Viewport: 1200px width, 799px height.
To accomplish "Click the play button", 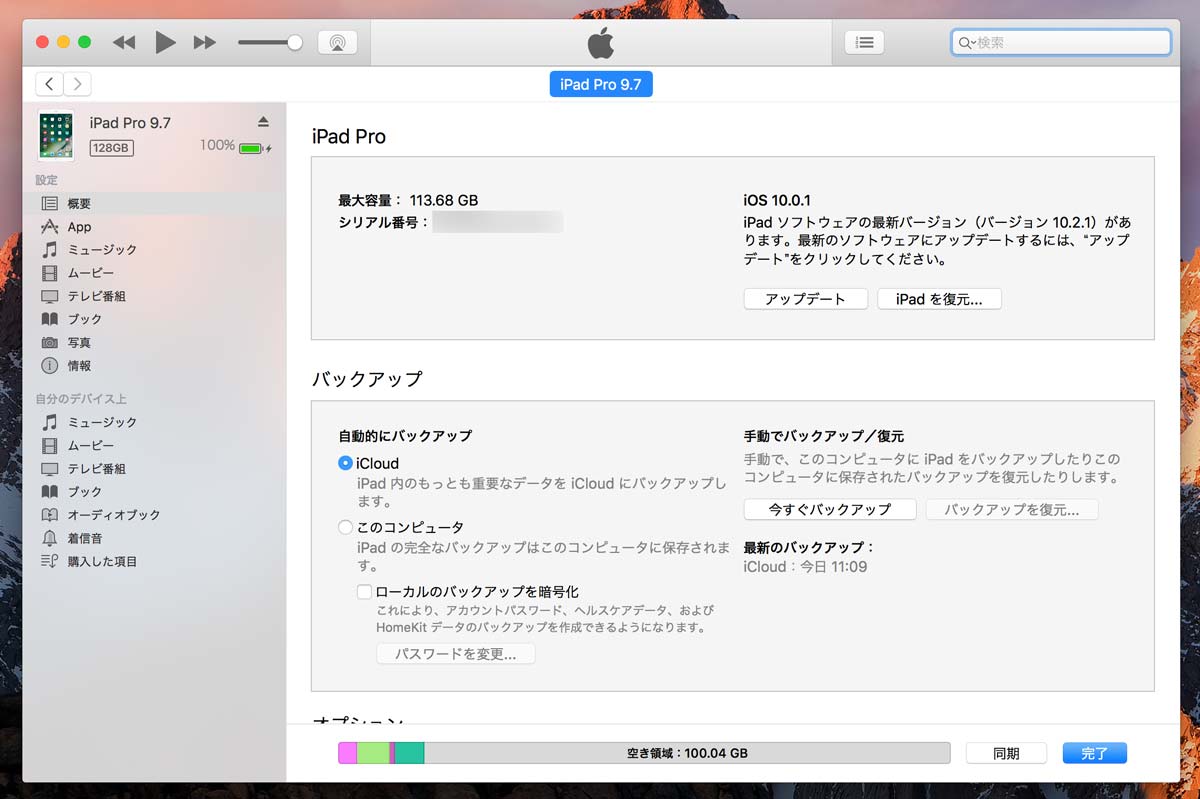I will 165,42.
